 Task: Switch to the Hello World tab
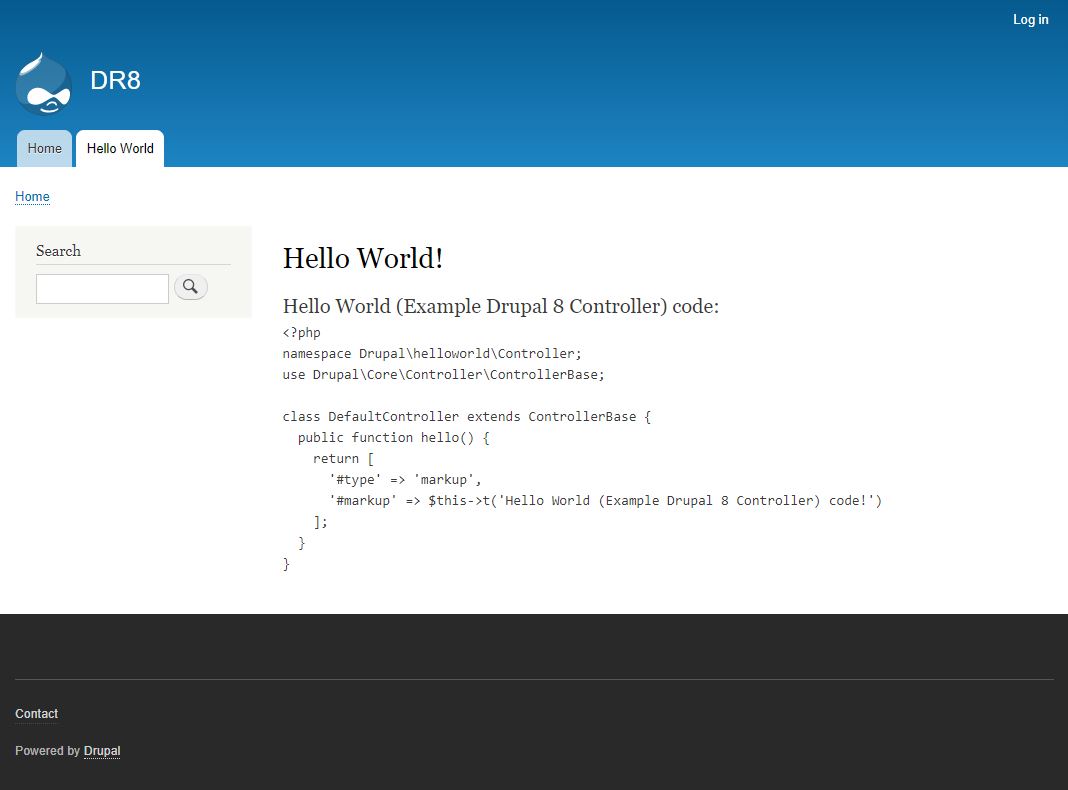point(119,148)
